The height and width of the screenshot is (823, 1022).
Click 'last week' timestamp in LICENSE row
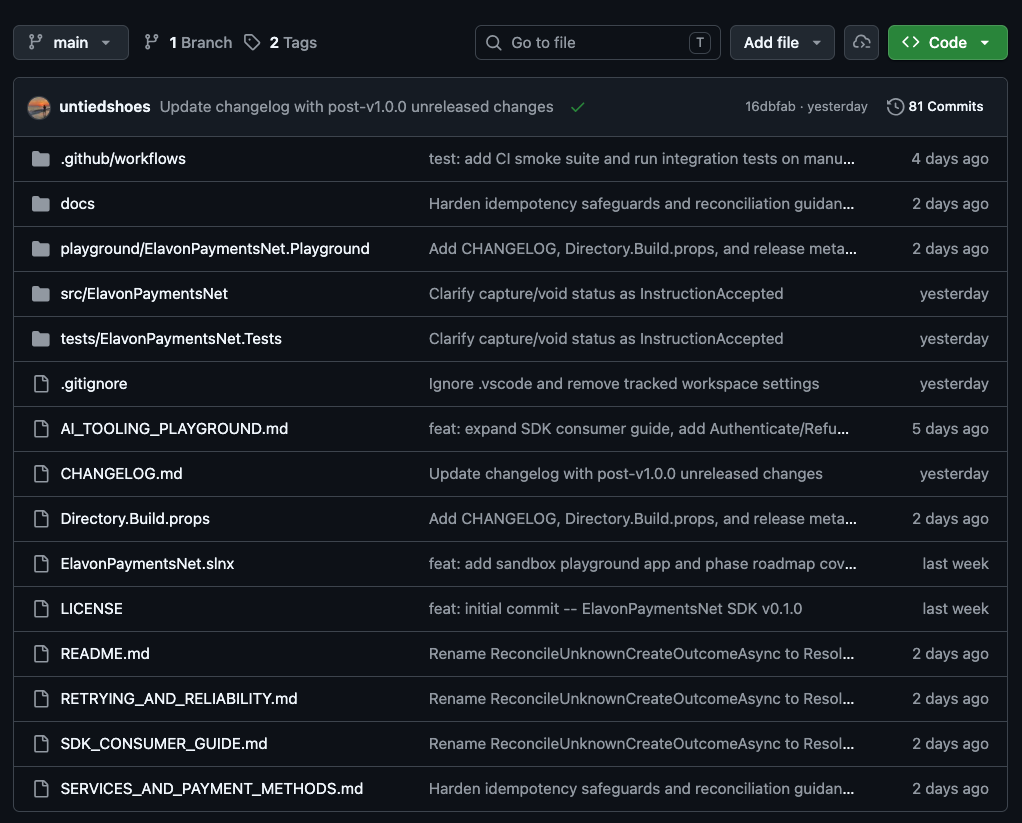(x=955, y=608)
